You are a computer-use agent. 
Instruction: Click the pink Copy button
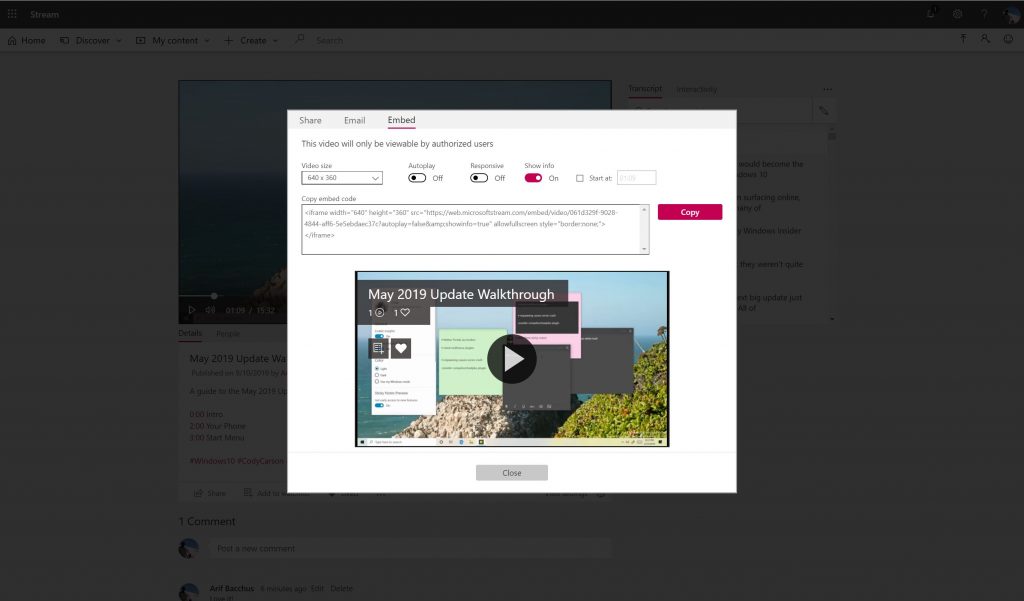tap(689, 211)
